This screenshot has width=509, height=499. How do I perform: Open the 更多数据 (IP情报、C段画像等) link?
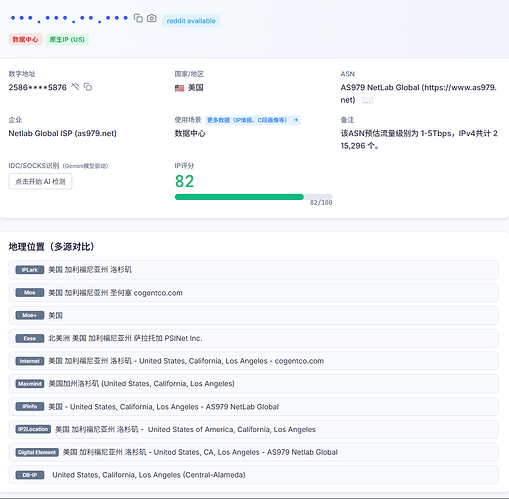click(x=253, y=120)
